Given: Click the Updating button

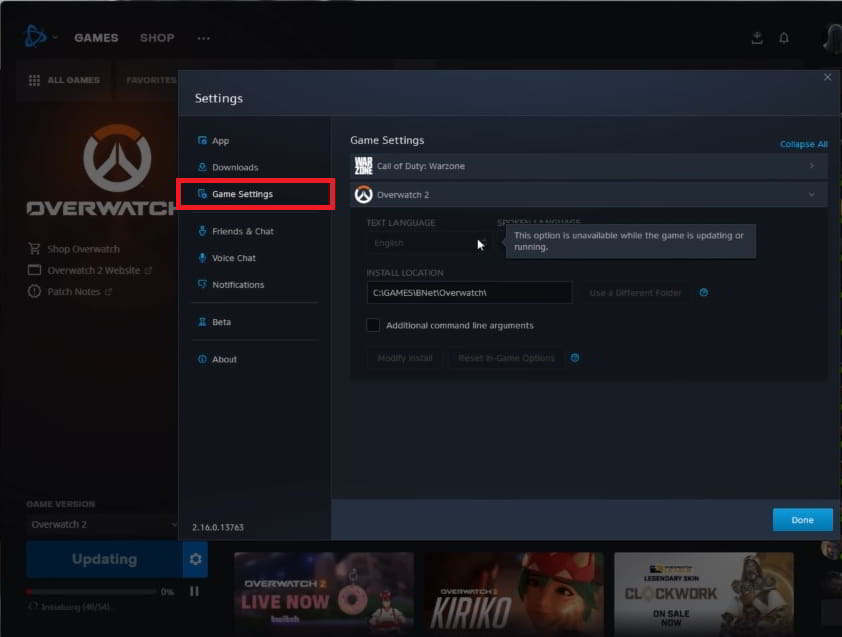Looking at the screenshot, I should point(104,559).
